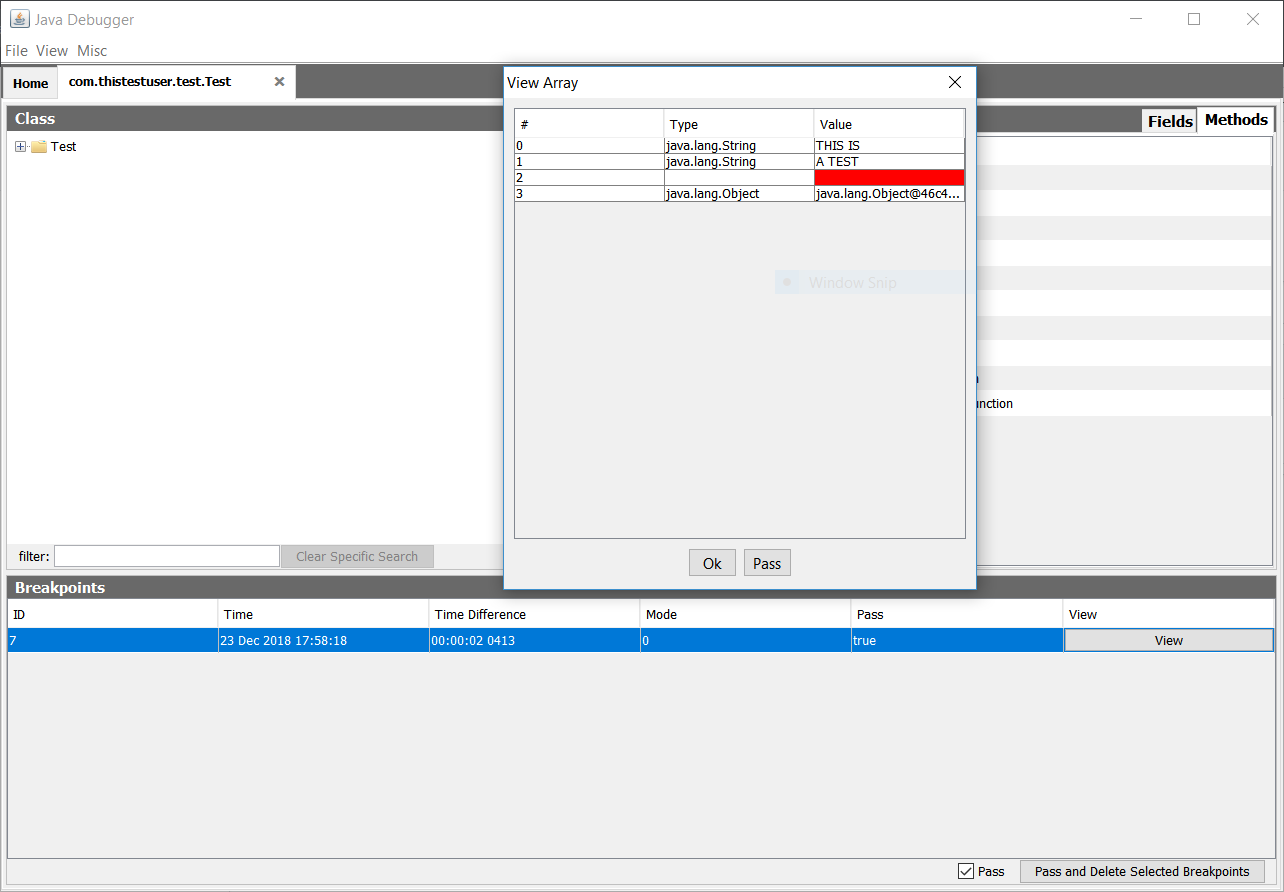This screenshot has height=892, width=1284.
Task: Select the breakpoint Pass value true
Action: click(x=957, y=640)
